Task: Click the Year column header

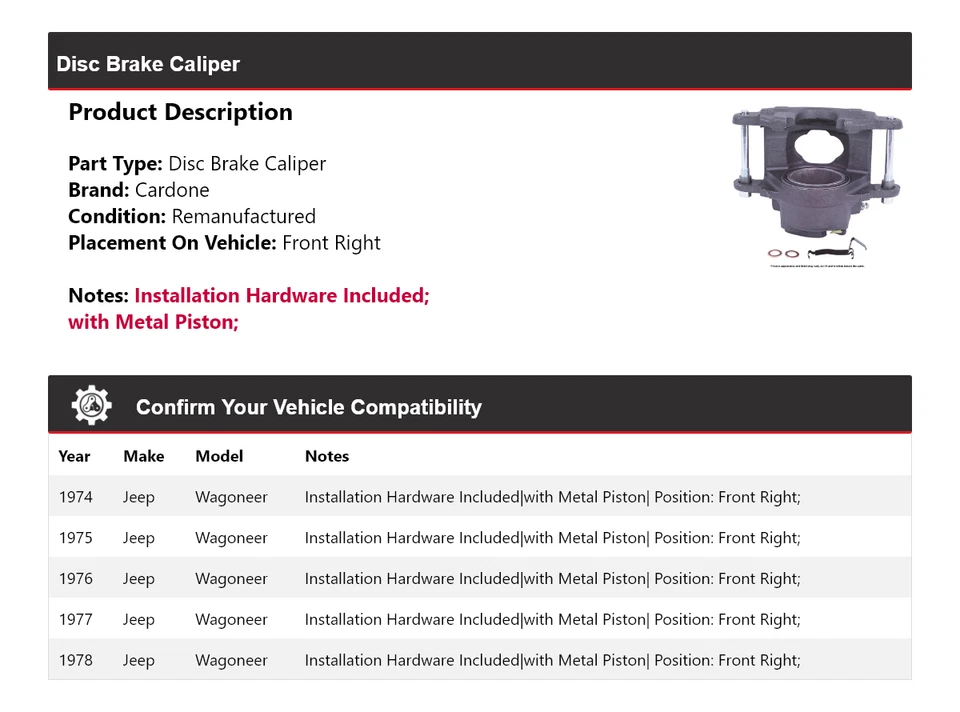Action: tap(74, 456)
